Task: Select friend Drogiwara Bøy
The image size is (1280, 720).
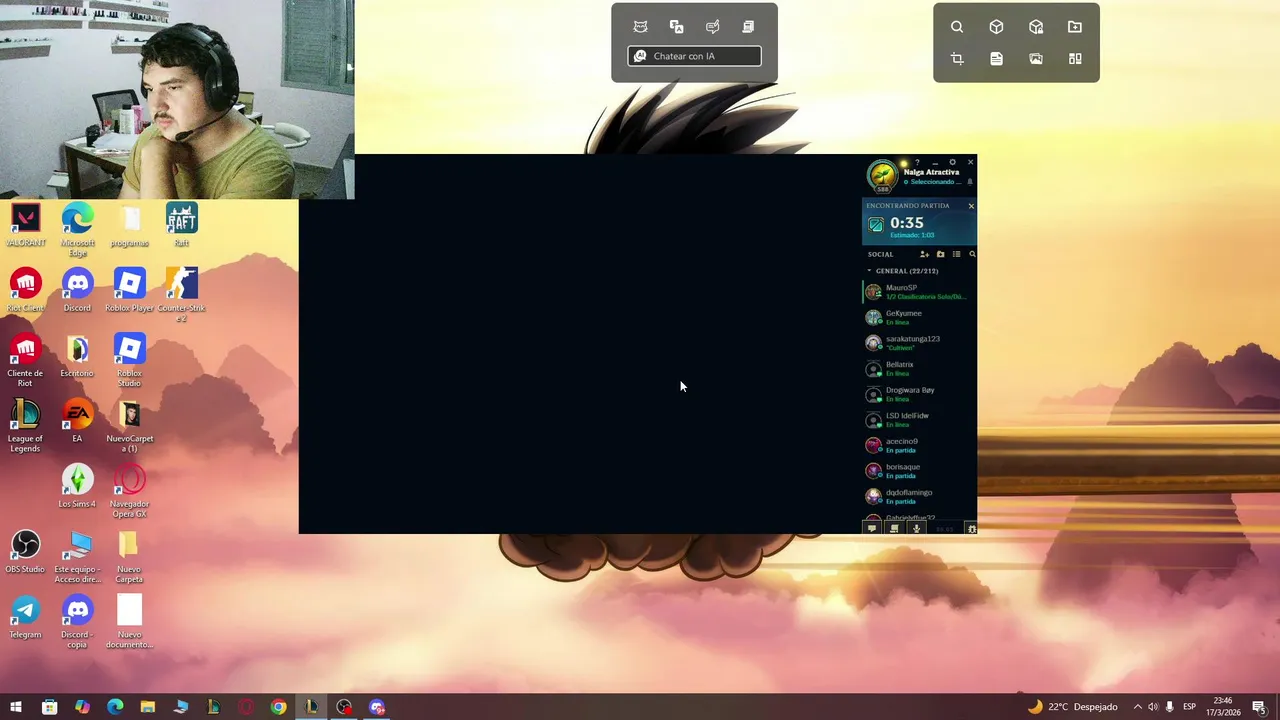Action: coord(919,394)
